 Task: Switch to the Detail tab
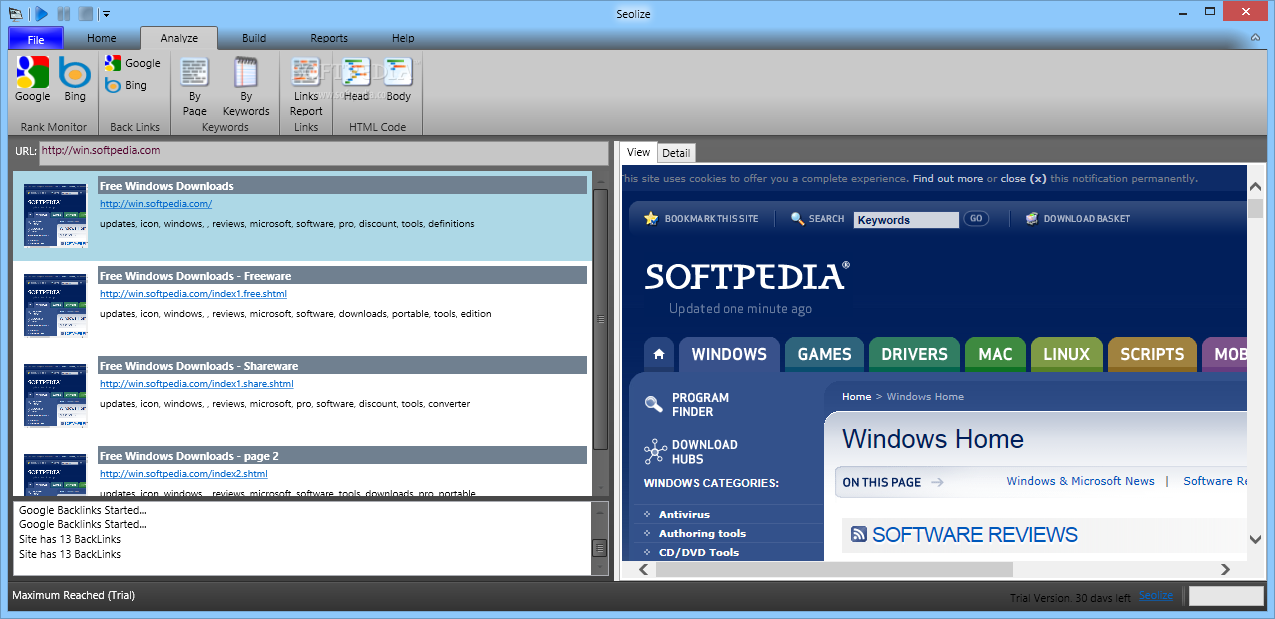coord(676,153)
